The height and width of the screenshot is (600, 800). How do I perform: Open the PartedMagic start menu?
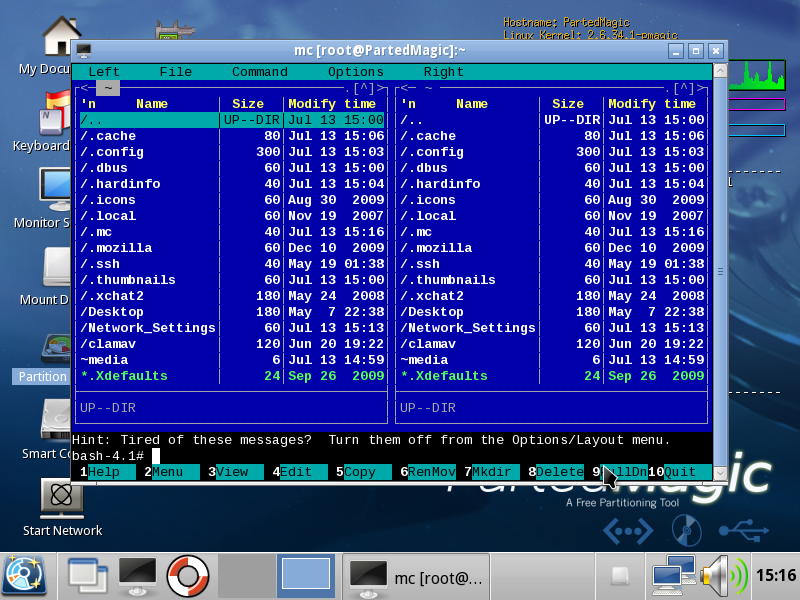click(x=24, y=575)
